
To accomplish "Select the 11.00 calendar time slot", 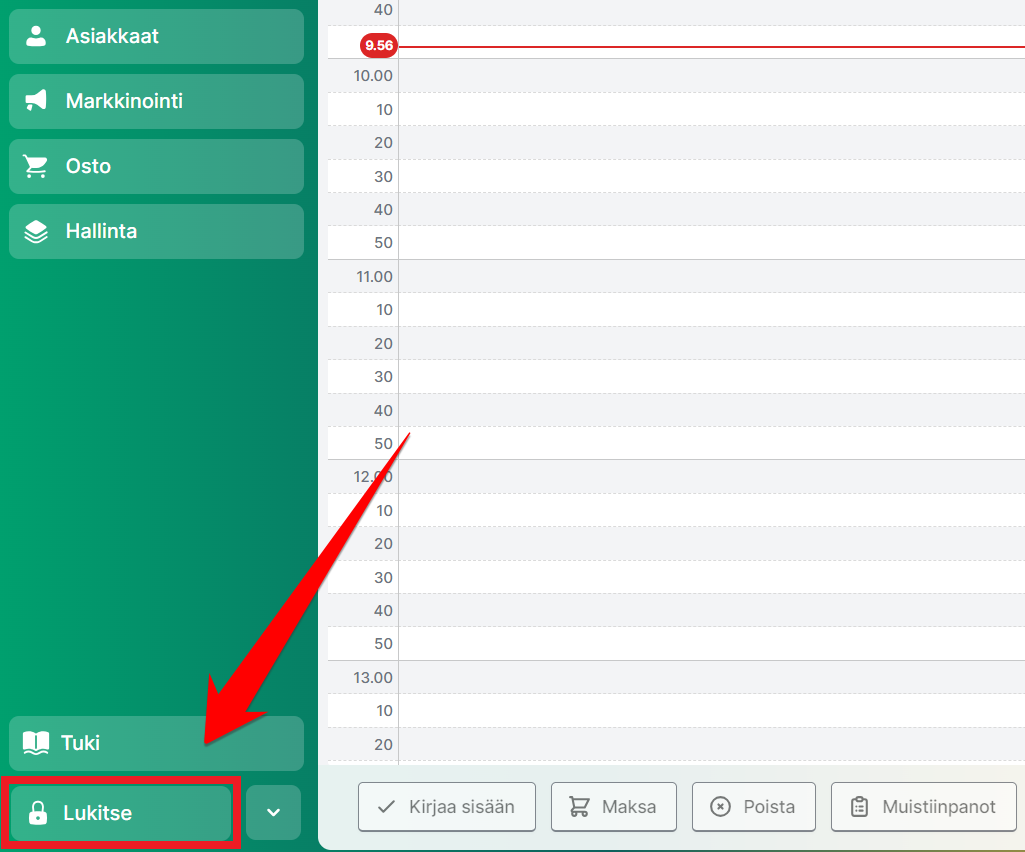I will (x=710, y=277).
